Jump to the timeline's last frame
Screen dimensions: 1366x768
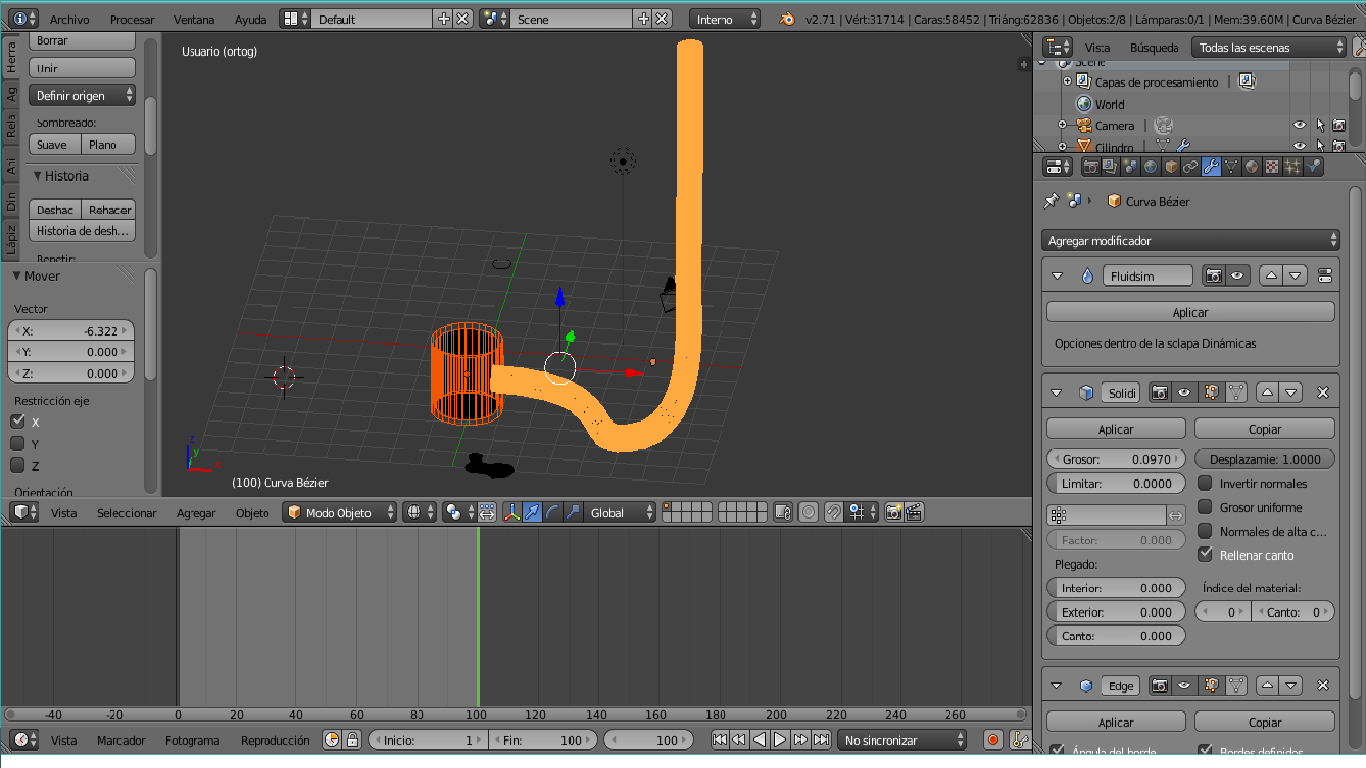click(x=821, y=740)
